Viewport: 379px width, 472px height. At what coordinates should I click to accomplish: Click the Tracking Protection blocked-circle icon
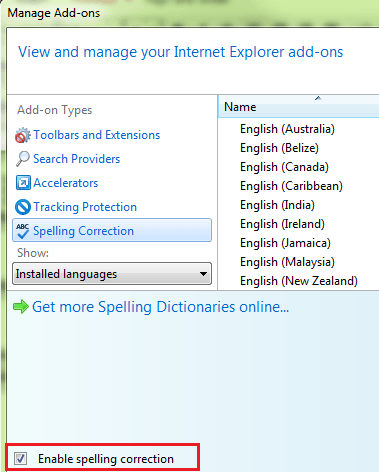pos(23,207)
